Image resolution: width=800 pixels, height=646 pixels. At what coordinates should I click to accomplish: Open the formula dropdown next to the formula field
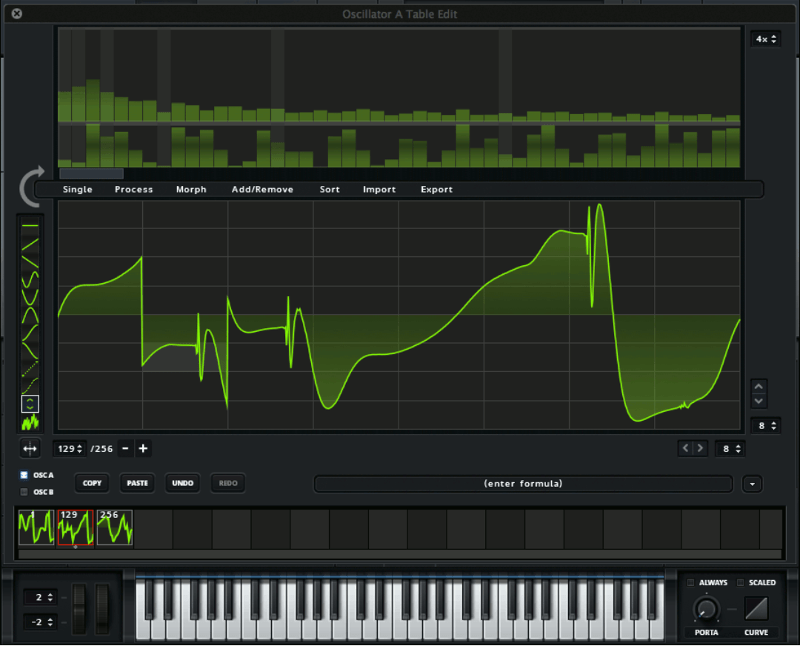tap(752, 483)
